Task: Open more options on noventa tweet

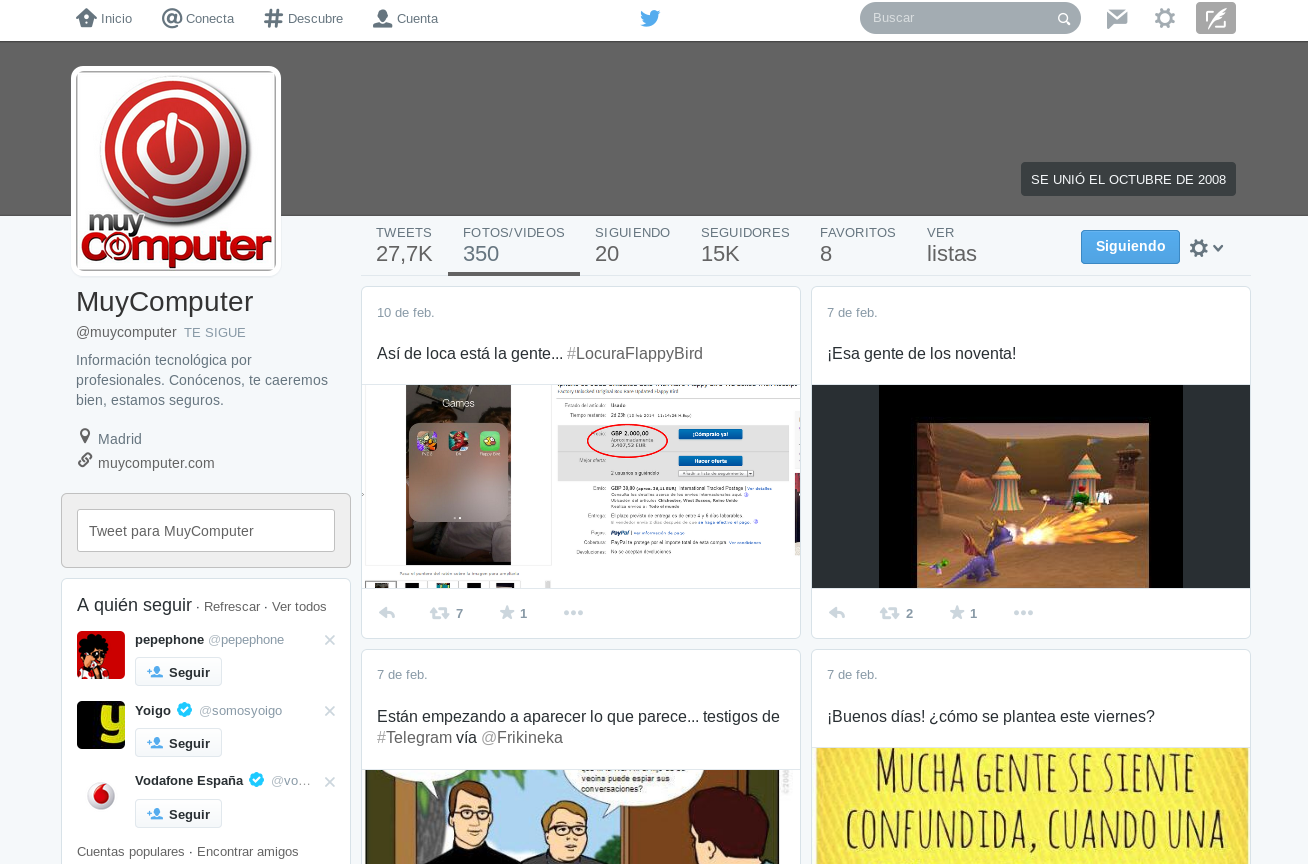Action: click(1023, 613)
